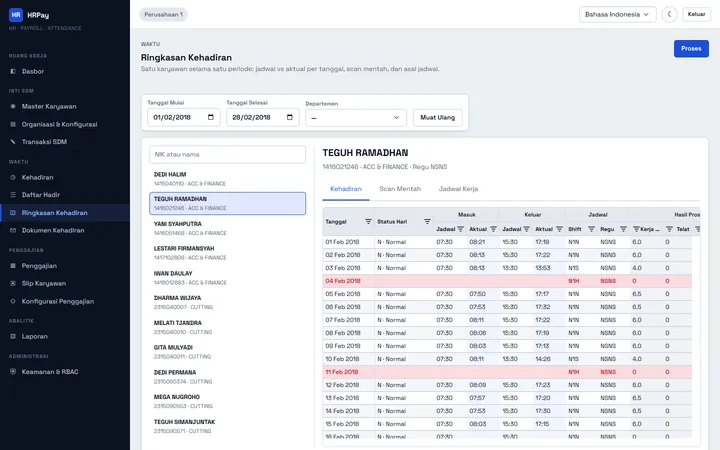
Task: Click the Muat Ulang button
Action: click(x=438, y=118)
